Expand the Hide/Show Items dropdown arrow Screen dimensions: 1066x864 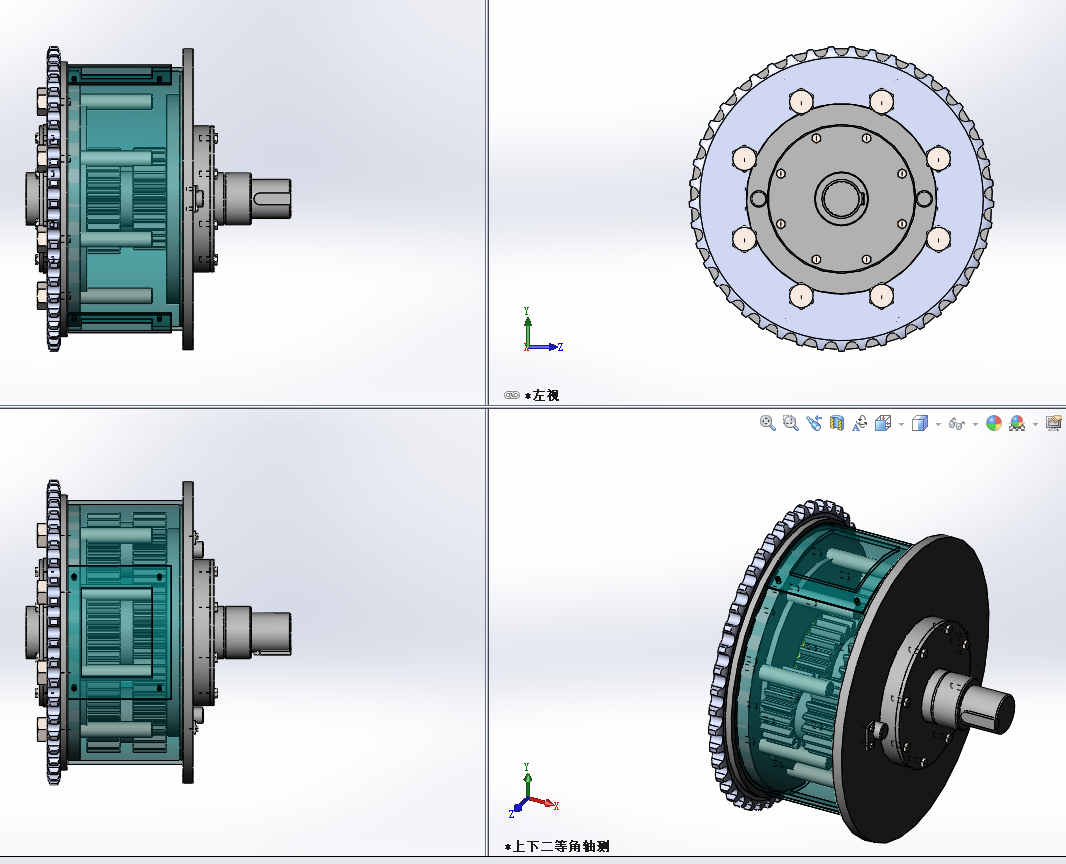(x=975, y=424)
